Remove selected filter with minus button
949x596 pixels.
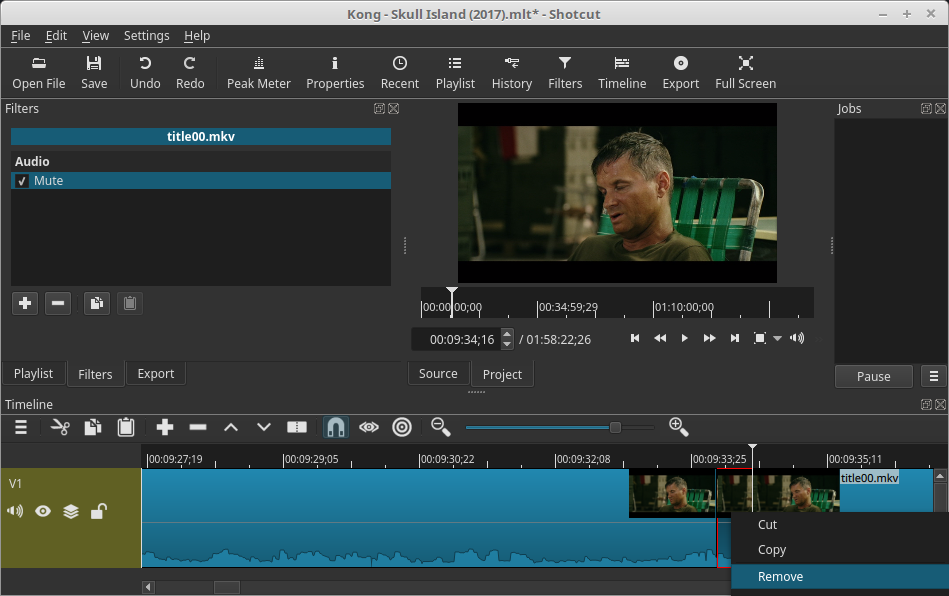click(58, 303)
